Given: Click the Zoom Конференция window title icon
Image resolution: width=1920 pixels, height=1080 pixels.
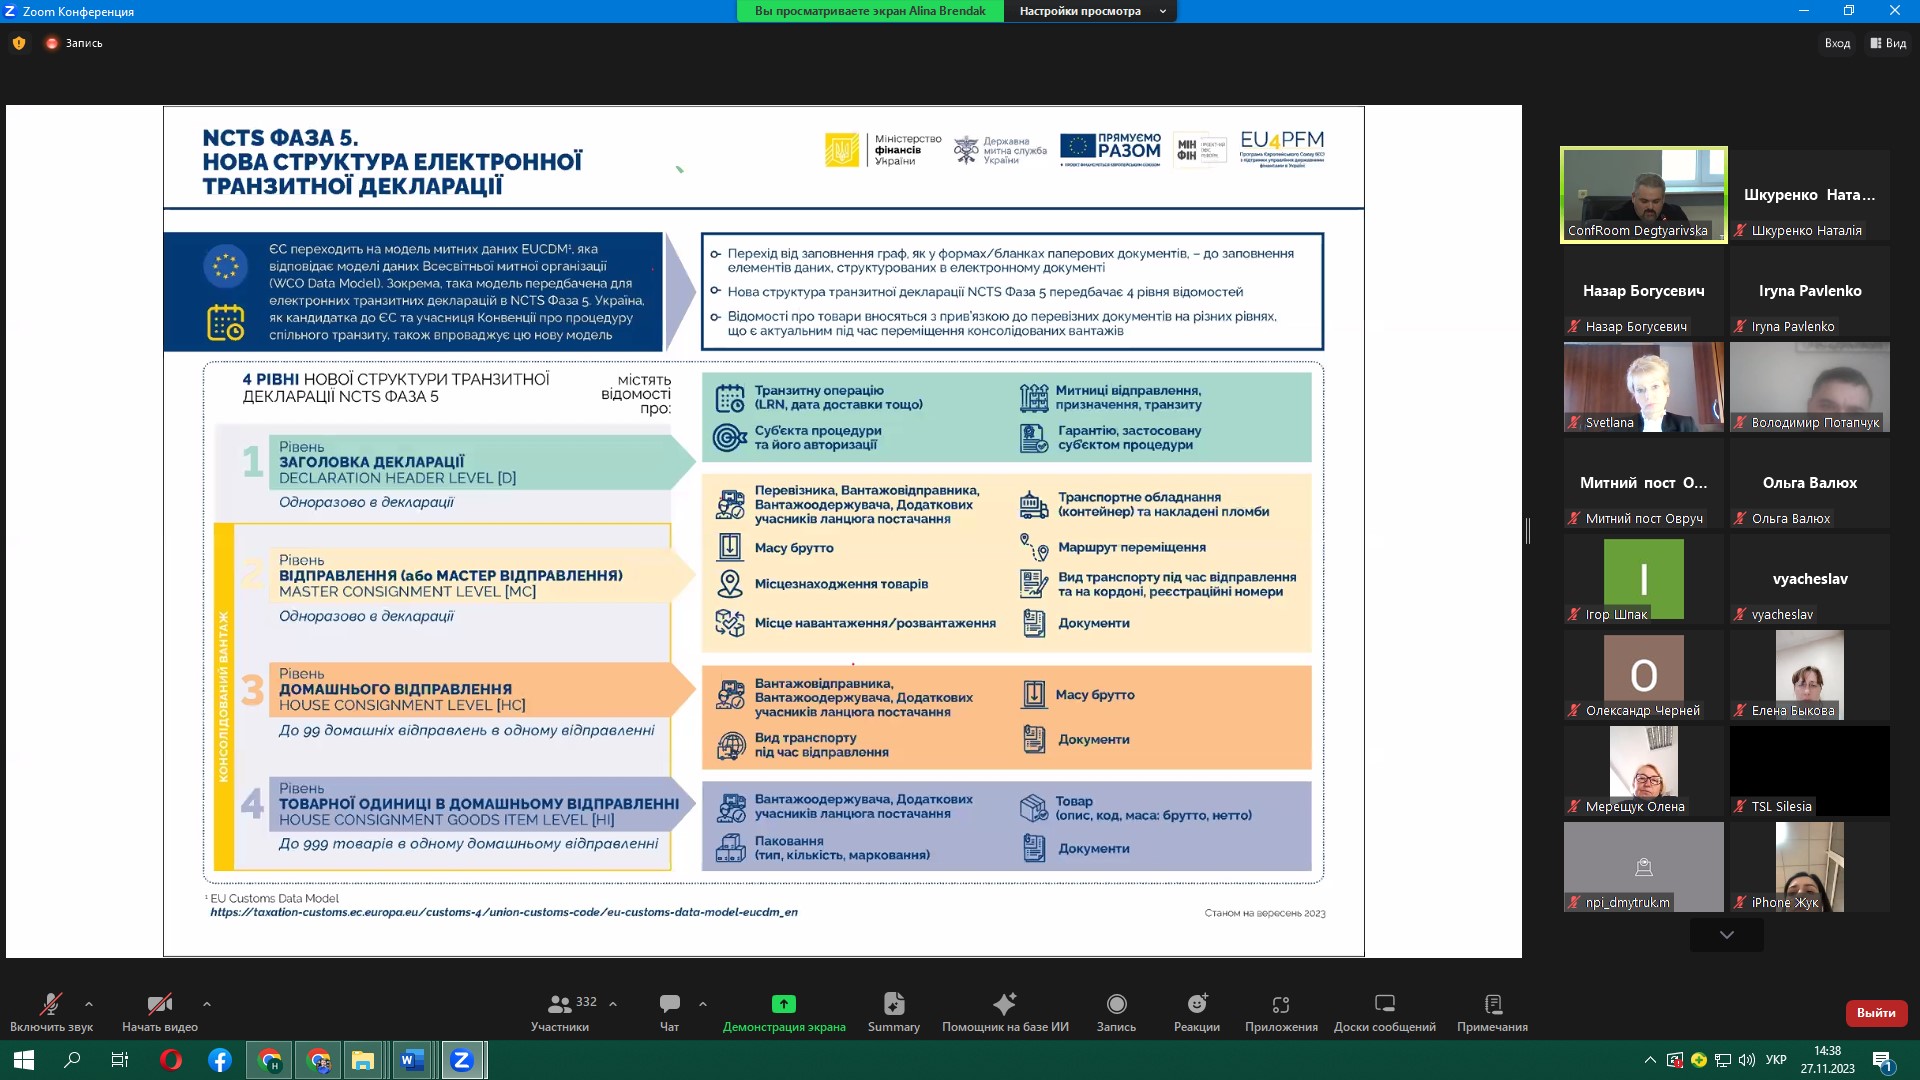Looking at the screenshot, I should pos(10,11).
